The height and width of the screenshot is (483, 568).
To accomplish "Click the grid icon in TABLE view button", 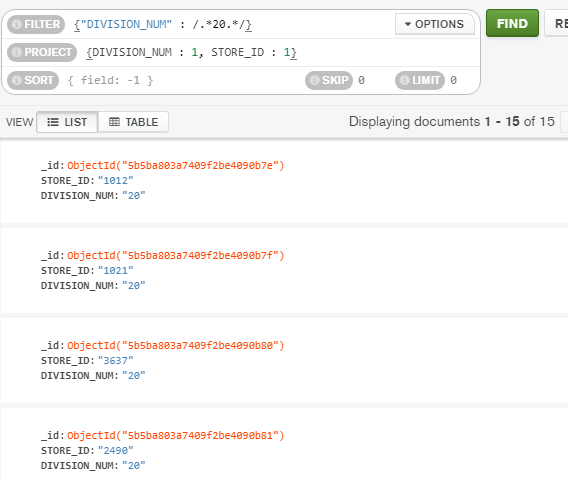I will [114, 122].
